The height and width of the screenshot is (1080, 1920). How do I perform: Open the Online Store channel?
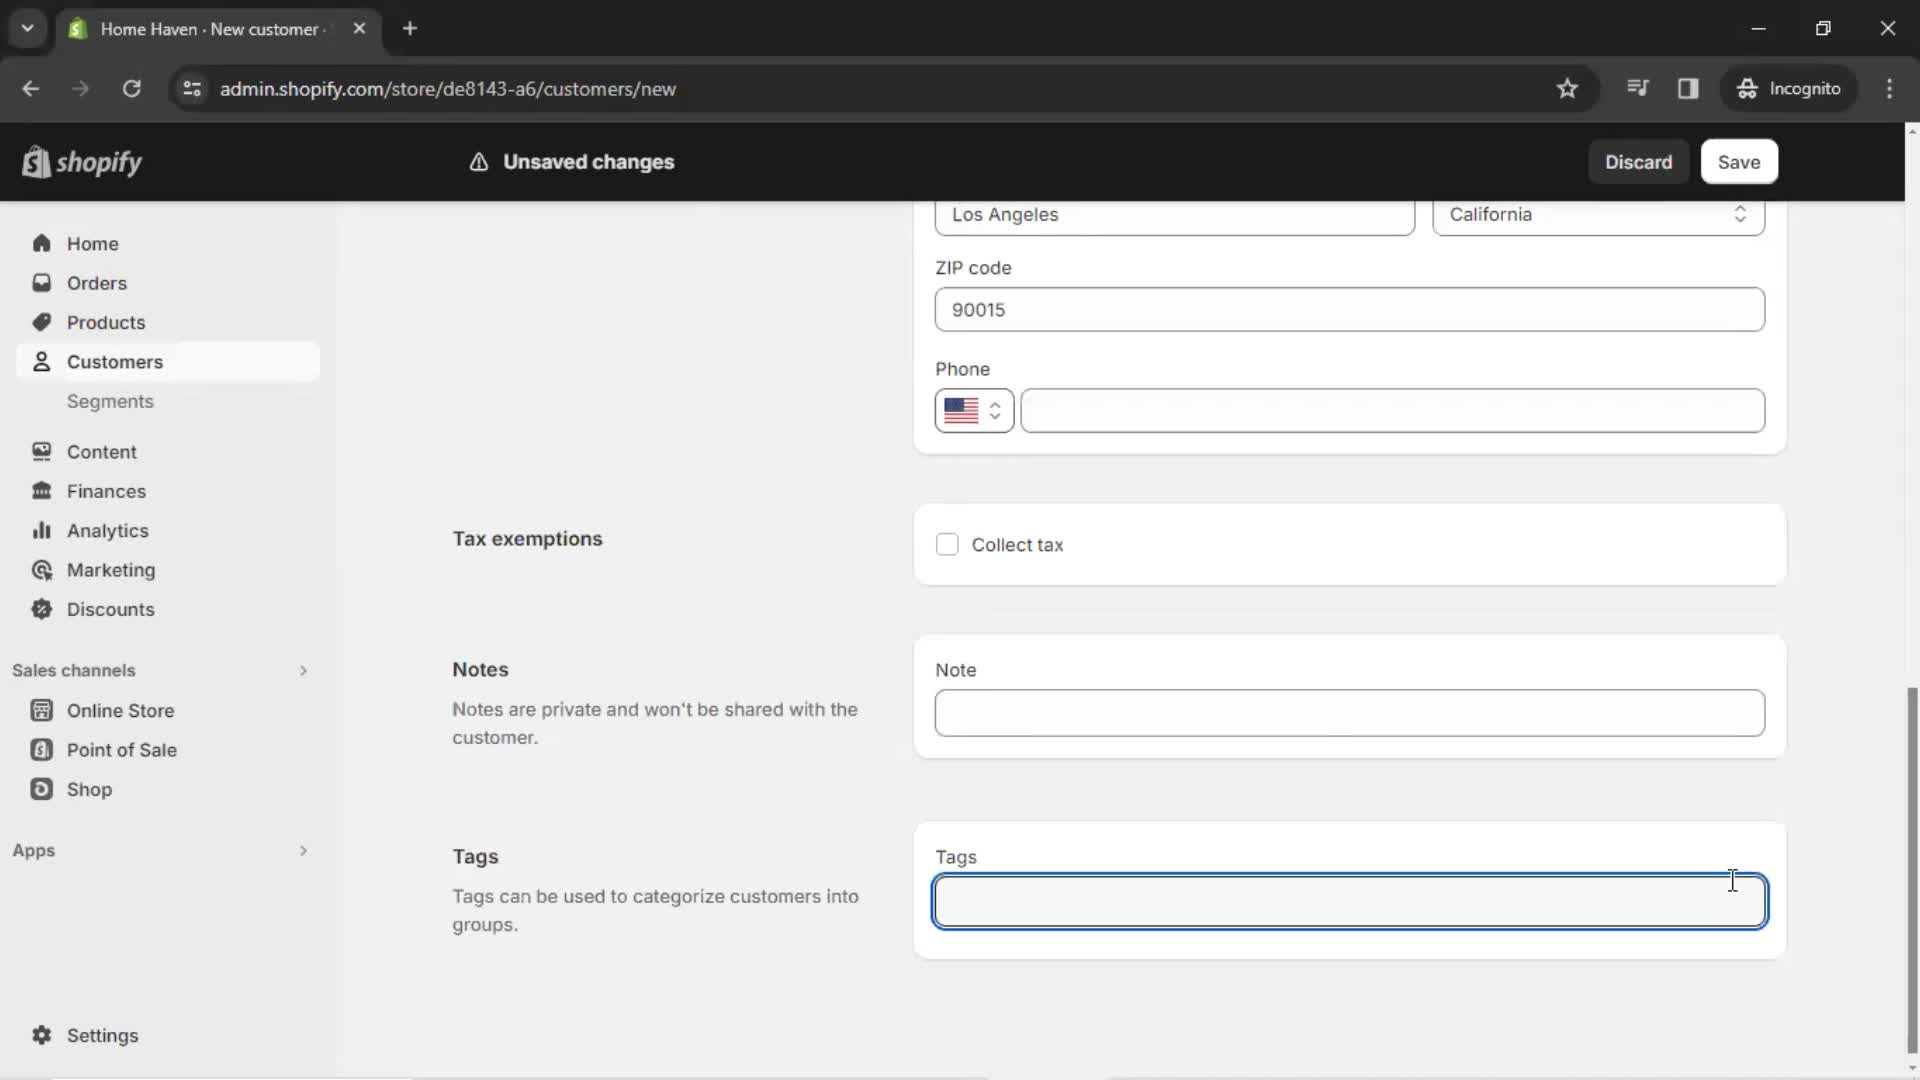click(x=120, y=711)
